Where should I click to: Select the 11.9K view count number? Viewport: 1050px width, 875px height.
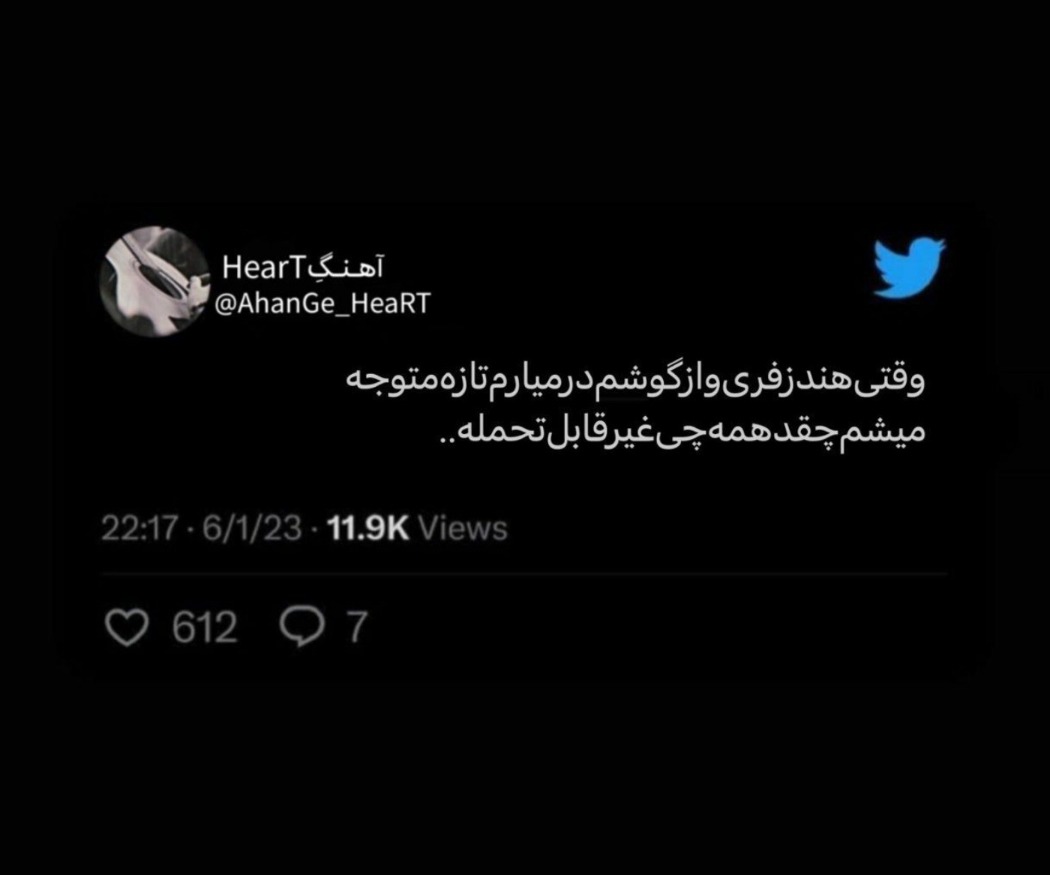click(x=368, y=528)
